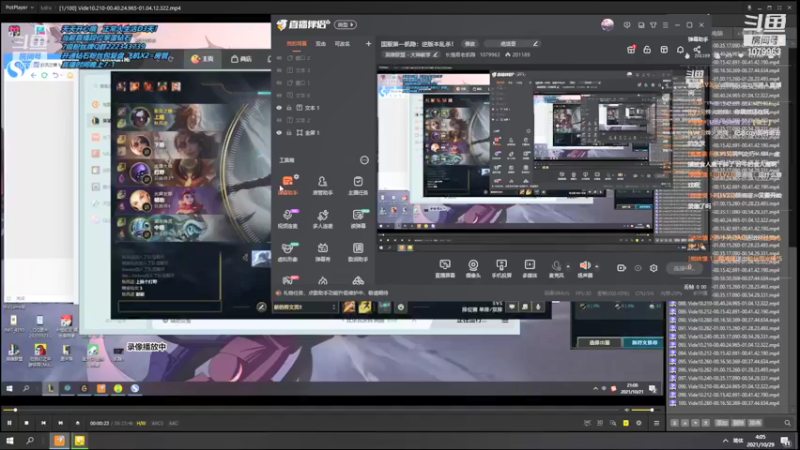Open the PotPlayer main menu dropdown
Screen dimensions: 800x450
coord(18,8)
